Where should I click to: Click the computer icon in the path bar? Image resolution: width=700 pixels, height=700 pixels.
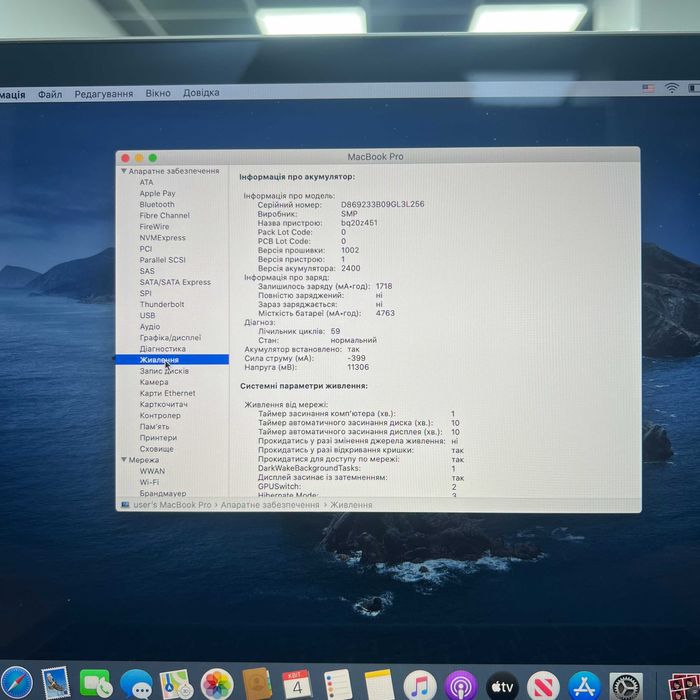(125, 504)
